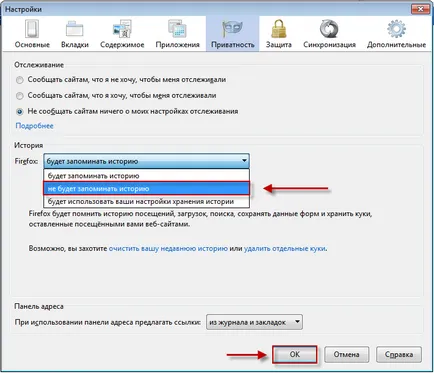Screen dimensions: 434x373
Task: Select 'Сообщать сайтам, что я не хочу' radio
Action: coord(20,80)
